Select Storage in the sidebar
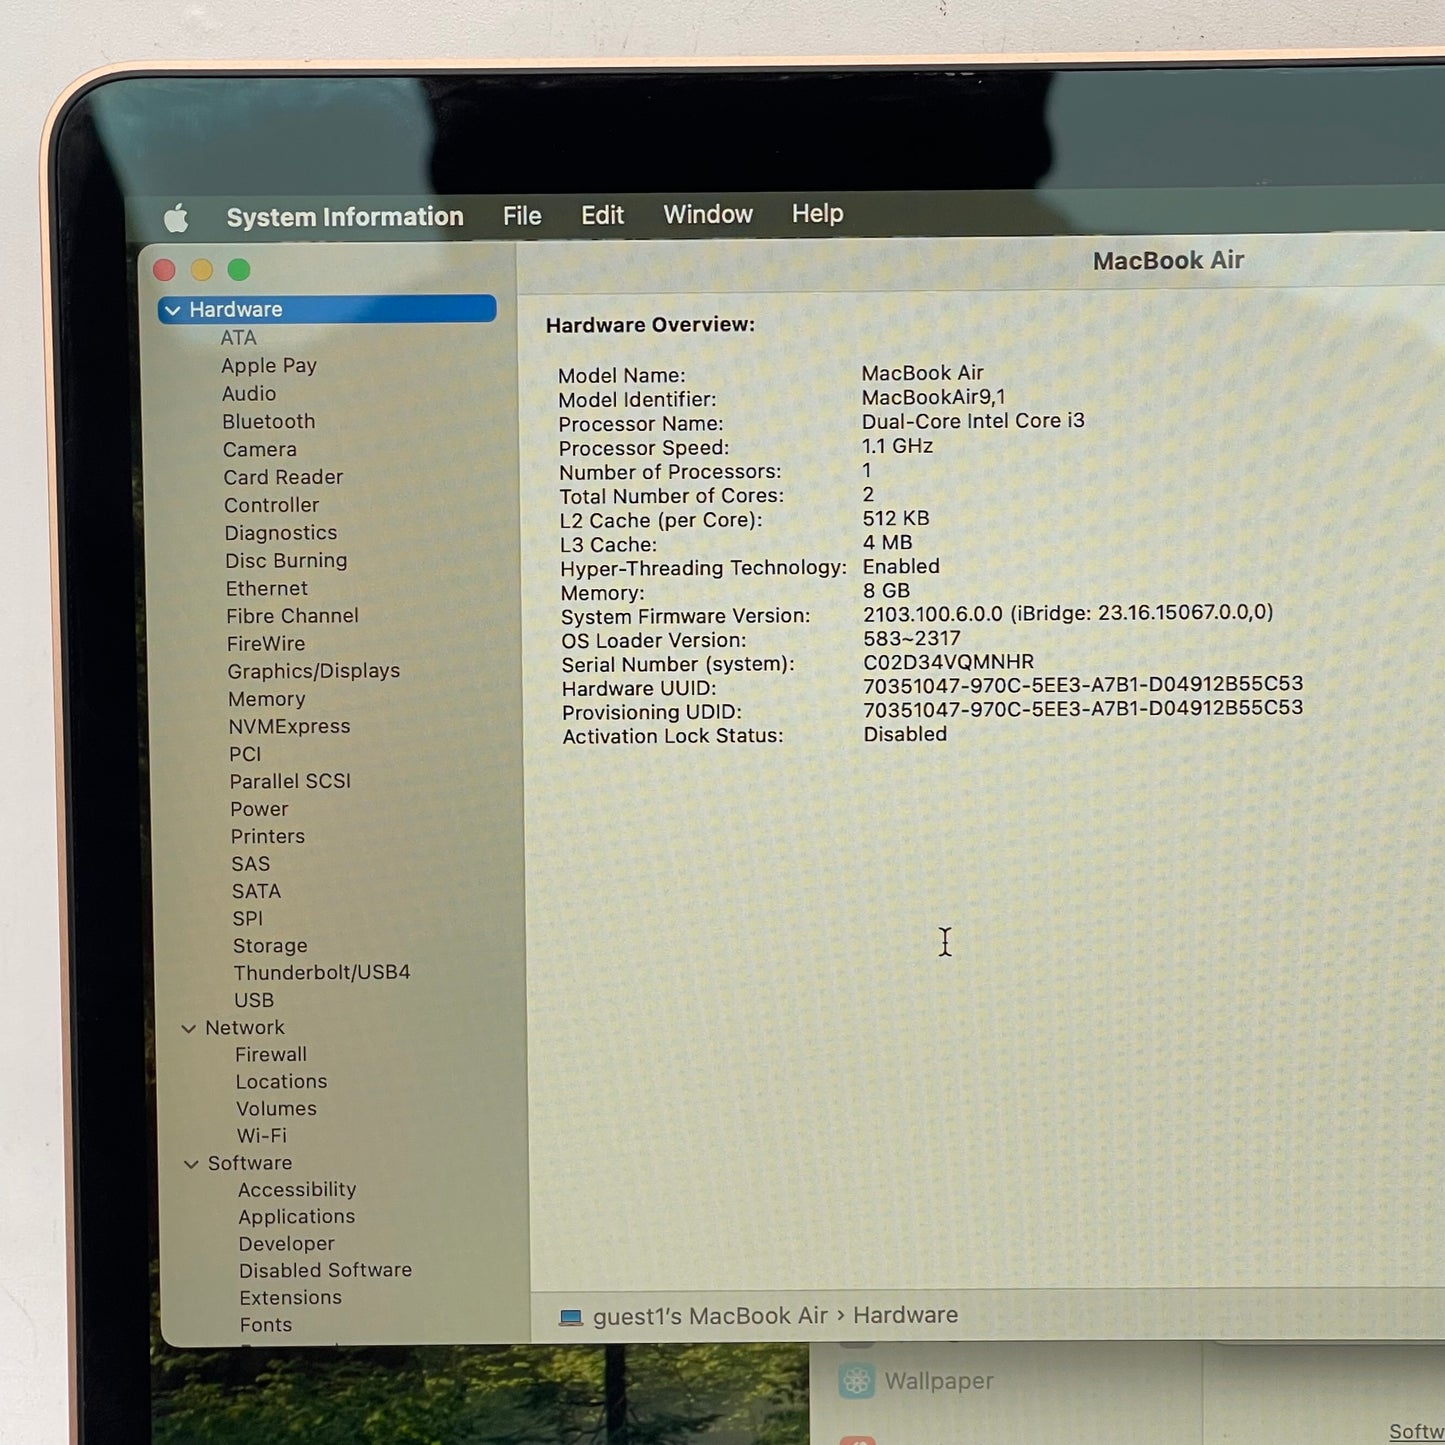The width and height of the screenshot is (1445, 1445). (270, 946)
